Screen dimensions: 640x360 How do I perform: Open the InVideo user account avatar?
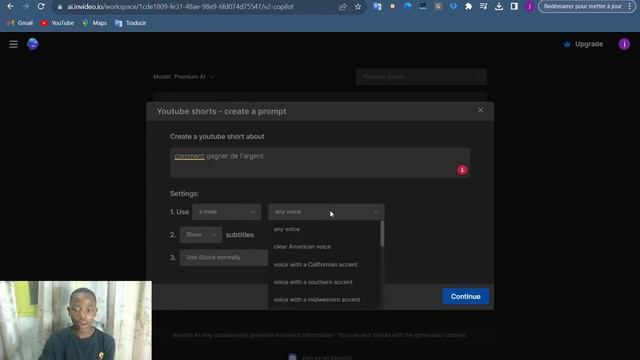pyautogui.click(x=624, y=44)
